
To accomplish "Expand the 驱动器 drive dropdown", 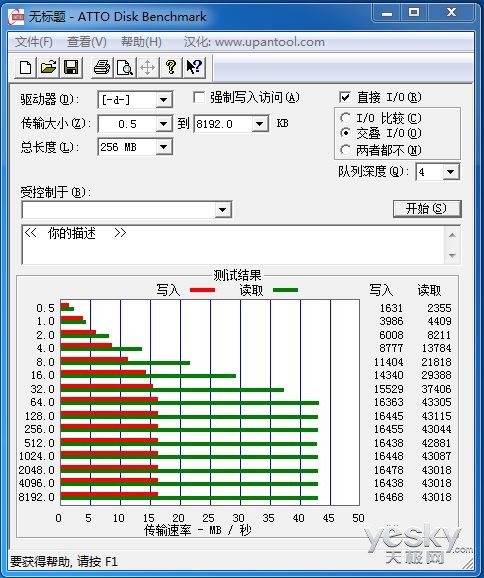I will pos(163,100).
